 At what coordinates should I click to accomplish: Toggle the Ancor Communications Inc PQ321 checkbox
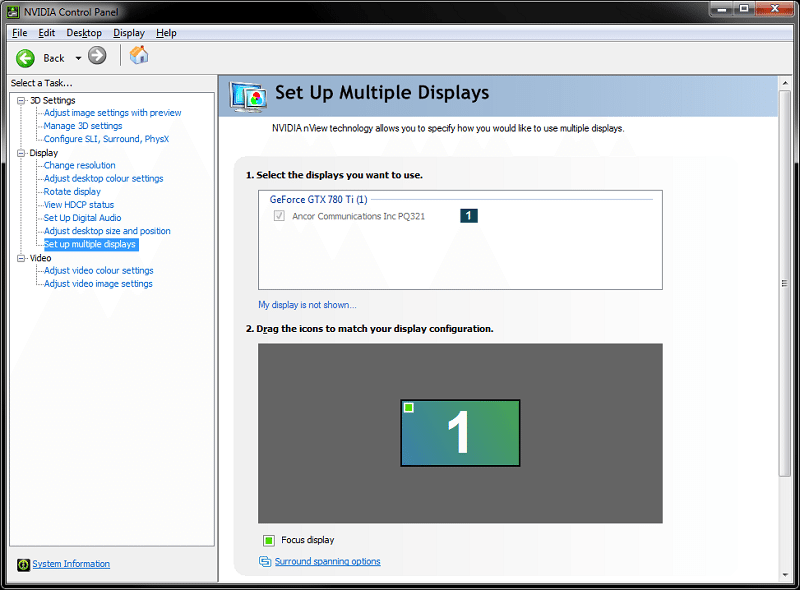pos(279,216)
